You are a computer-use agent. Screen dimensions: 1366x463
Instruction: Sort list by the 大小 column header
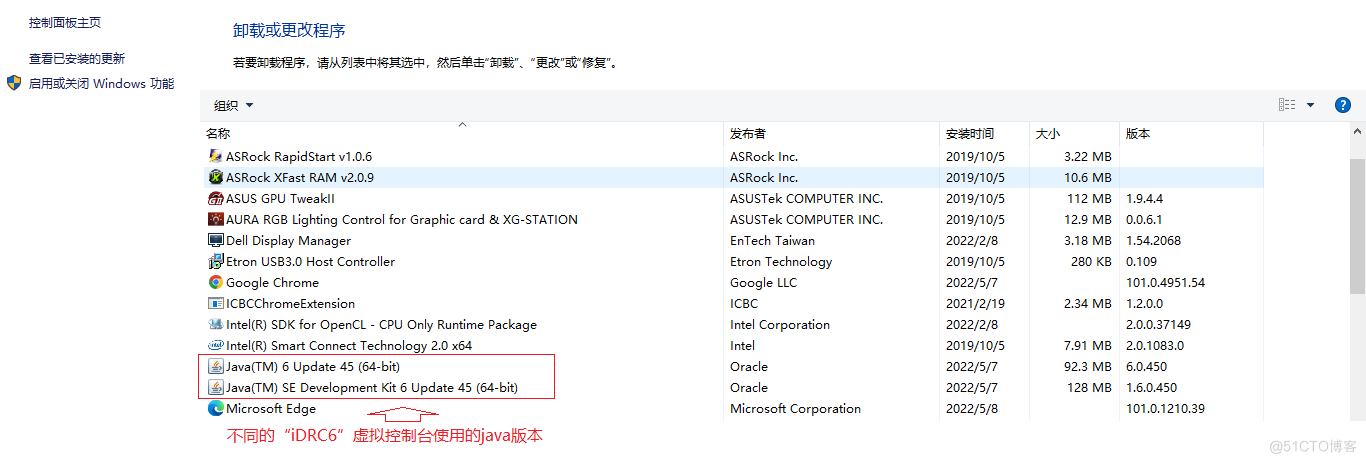pyautogui.click(x=1074, y=133)
